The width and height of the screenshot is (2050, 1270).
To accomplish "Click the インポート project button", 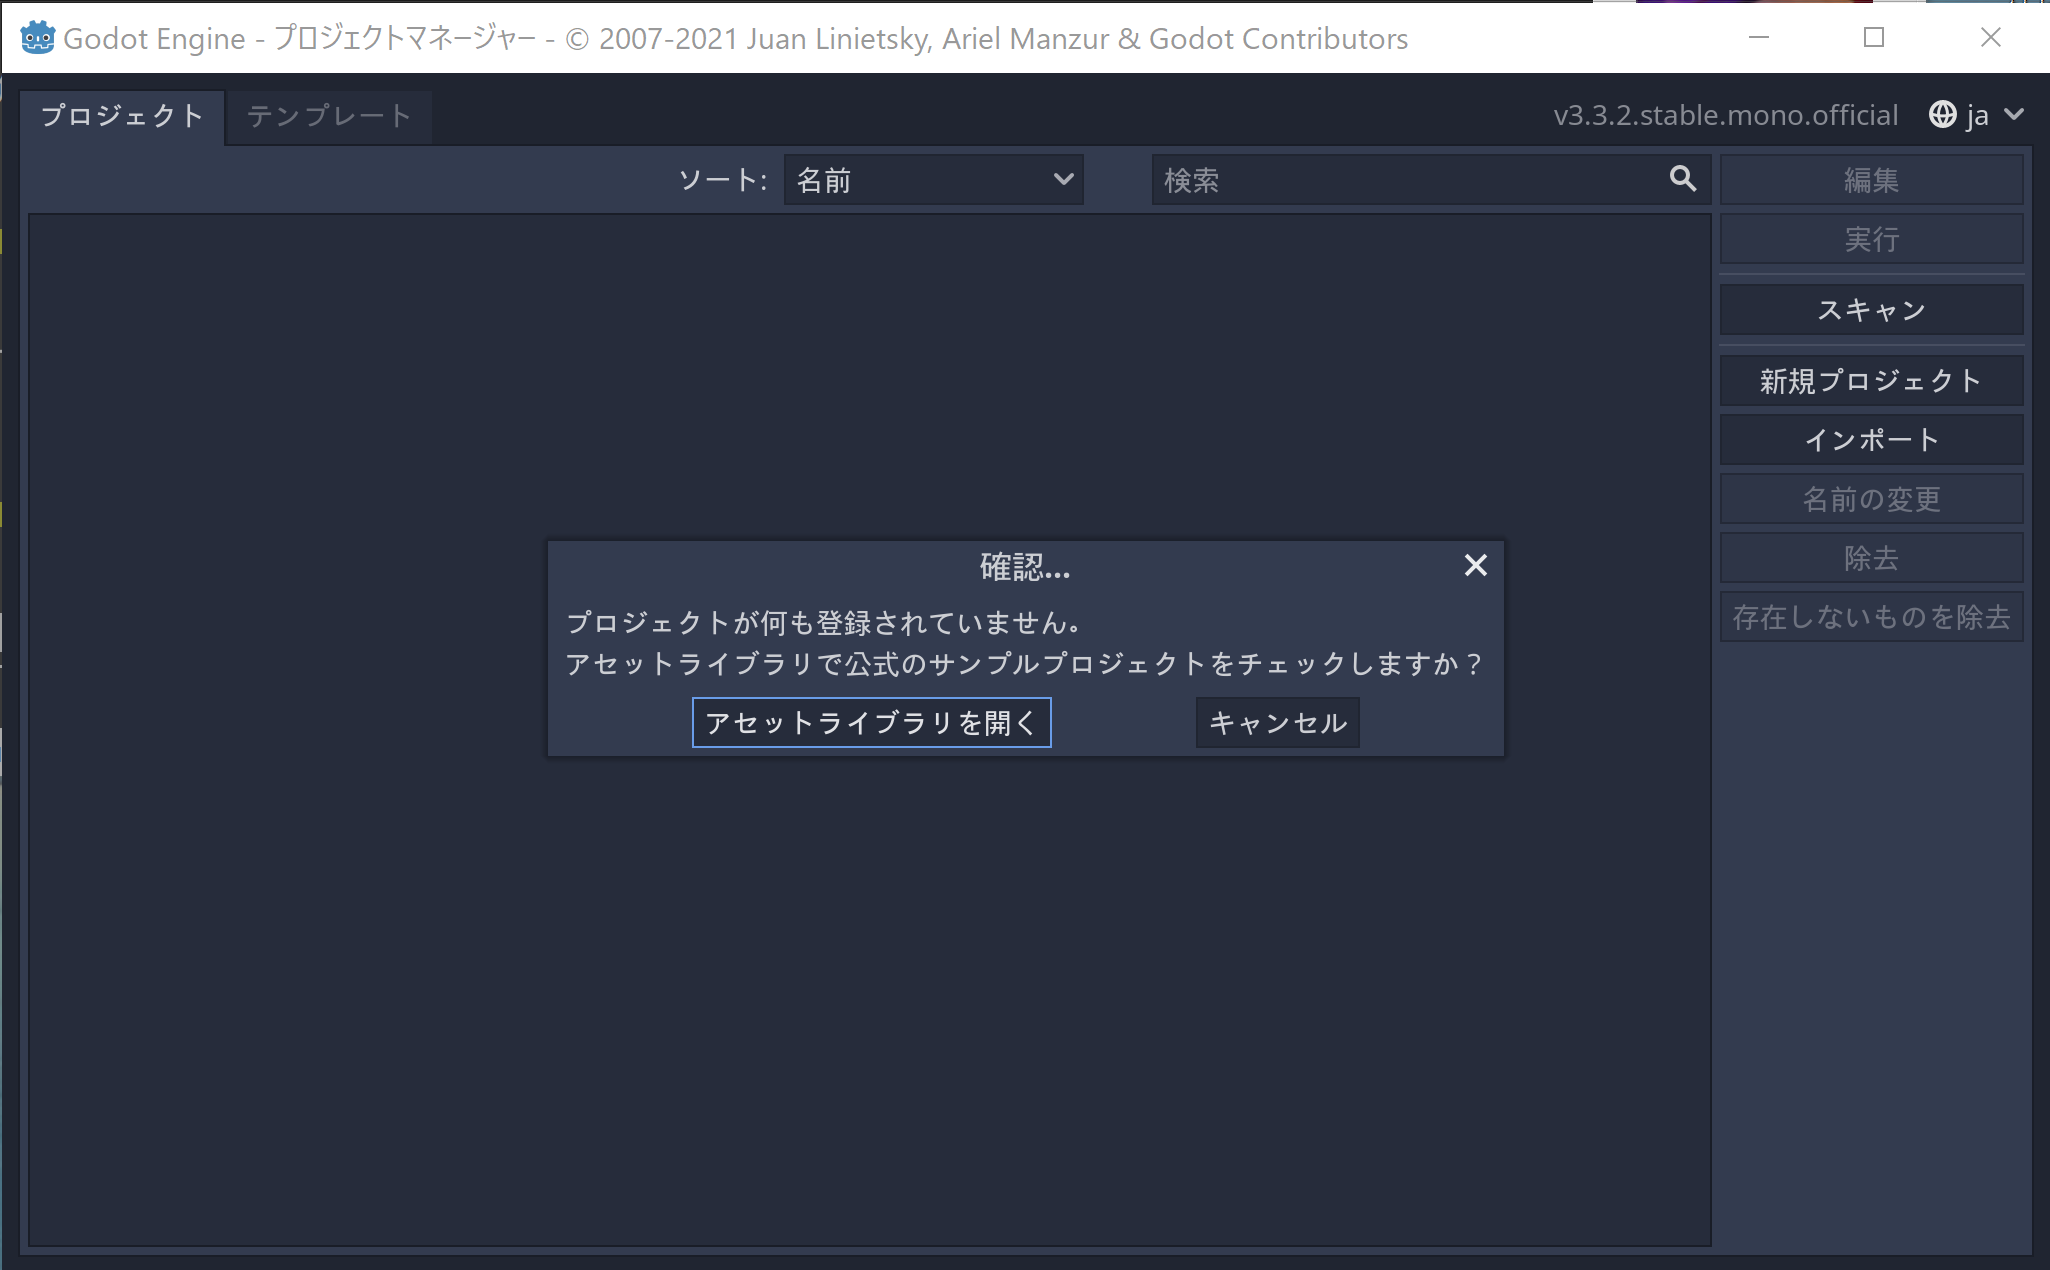I will (x=1873, y=438).
